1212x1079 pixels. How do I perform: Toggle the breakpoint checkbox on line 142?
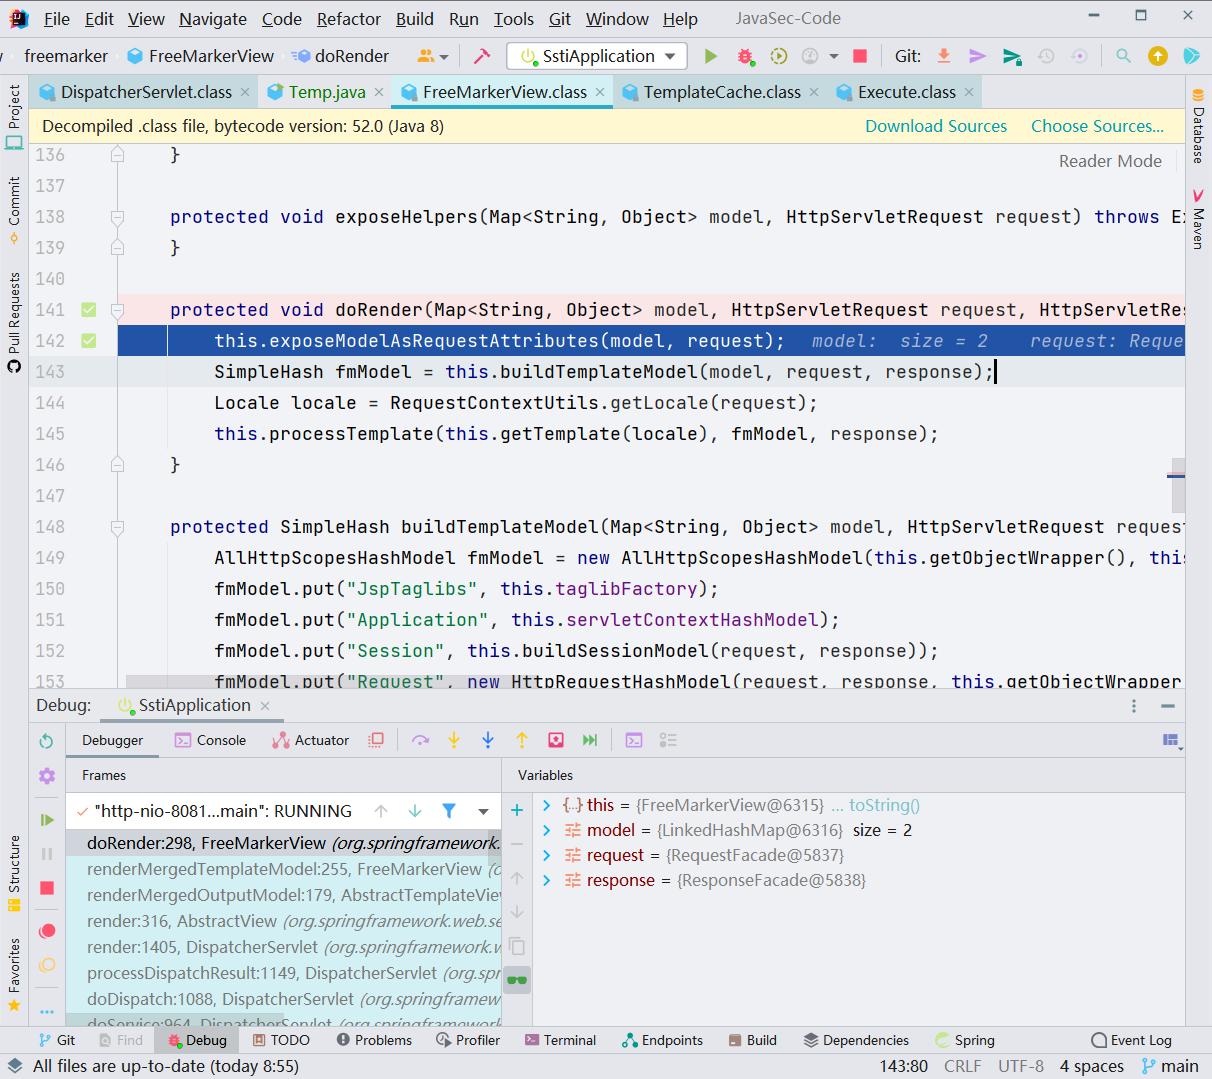coord(88,340)
